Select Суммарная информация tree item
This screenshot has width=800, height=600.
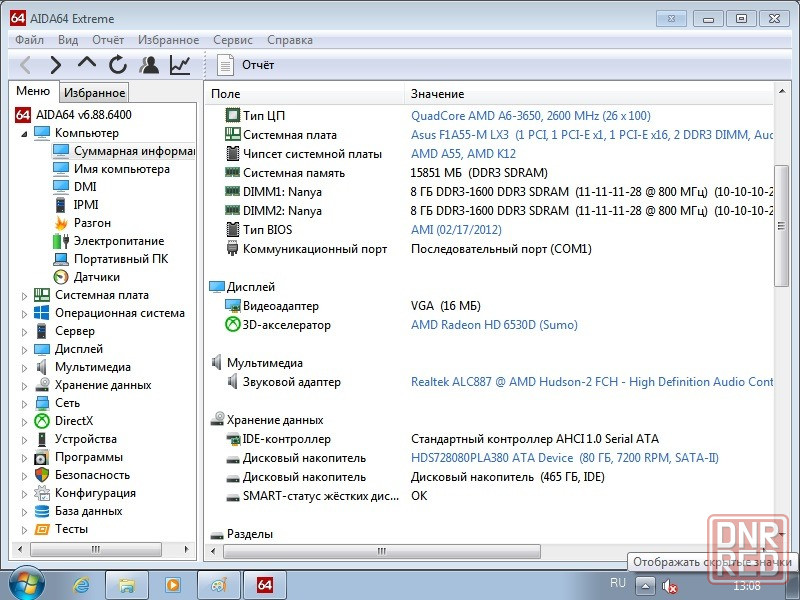coord(123,151)
